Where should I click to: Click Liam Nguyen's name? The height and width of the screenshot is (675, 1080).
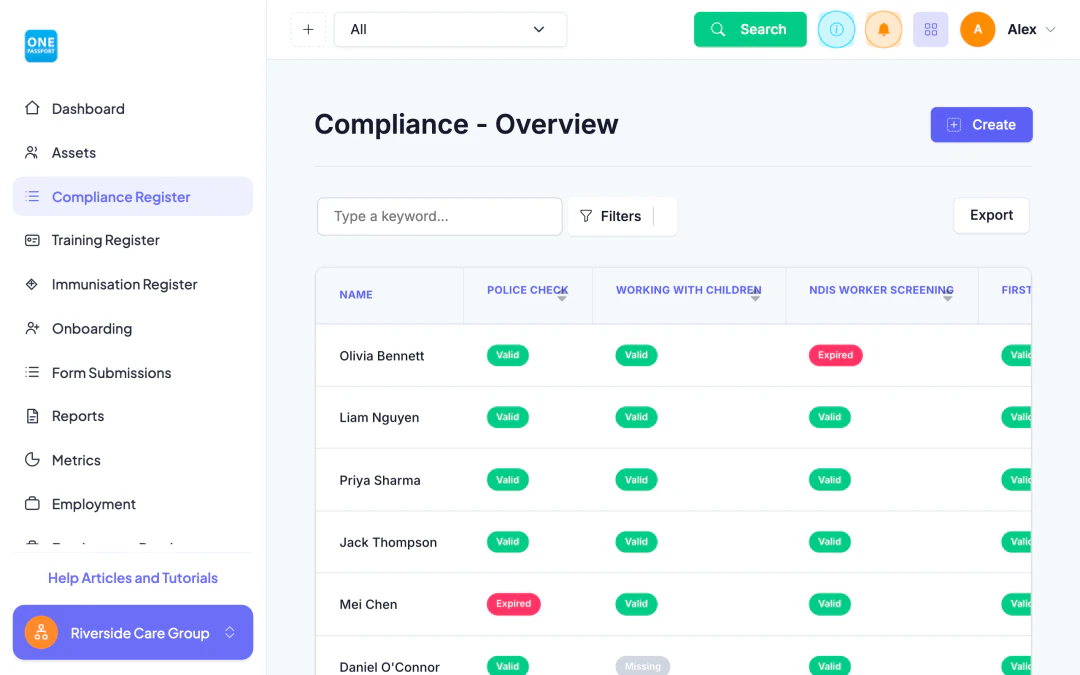pos(379,417)
